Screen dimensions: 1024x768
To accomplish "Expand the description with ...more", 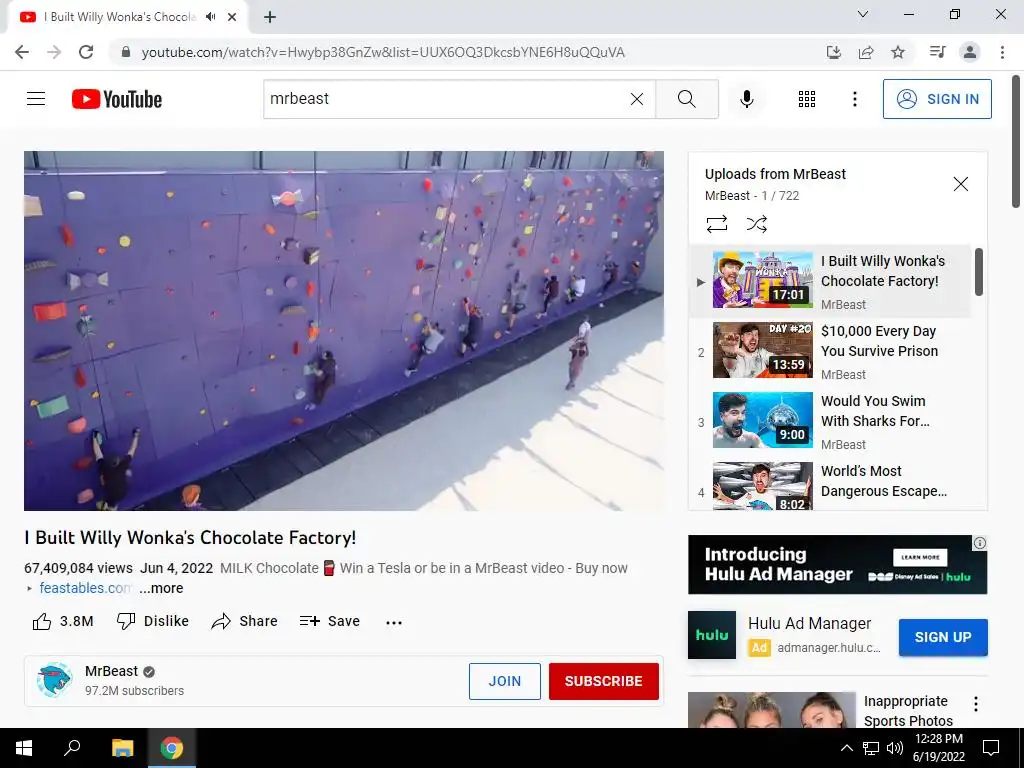I will point(161,588).
